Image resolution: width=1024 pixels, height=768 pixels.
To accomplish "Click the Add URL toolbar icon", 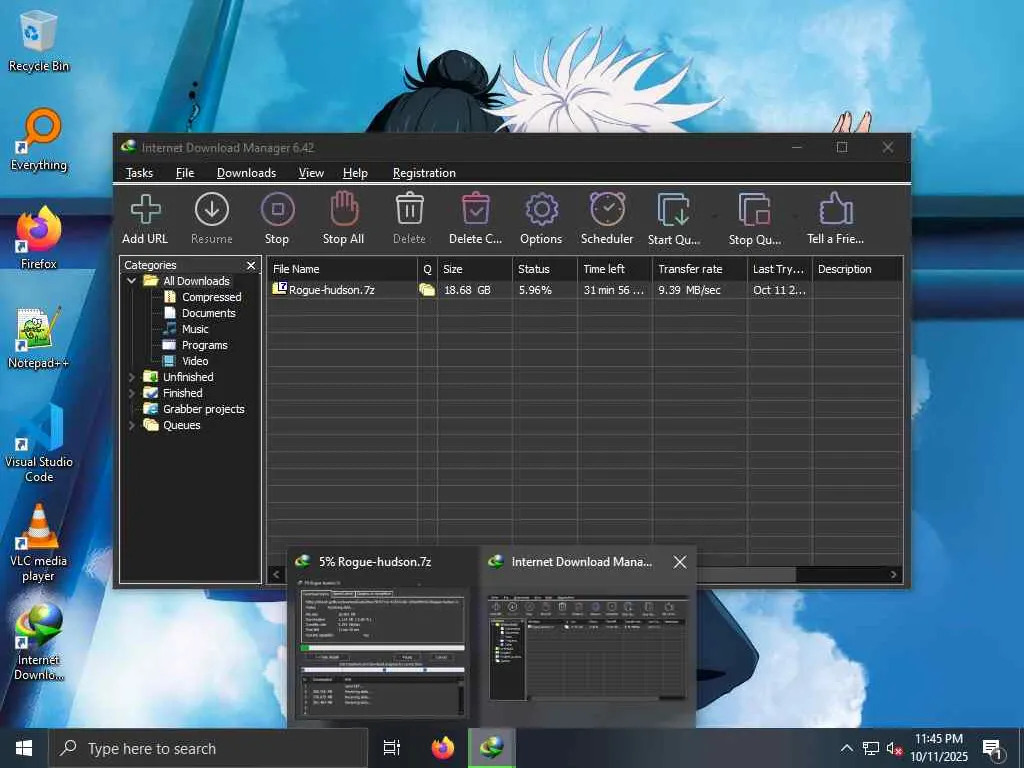I will (145, 210).
